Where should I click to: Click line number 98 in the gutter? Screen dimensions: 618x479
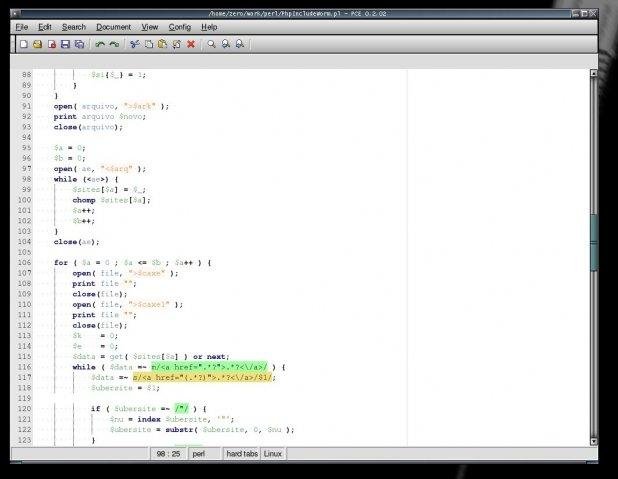pyautogui.click(x=26, y=179)
